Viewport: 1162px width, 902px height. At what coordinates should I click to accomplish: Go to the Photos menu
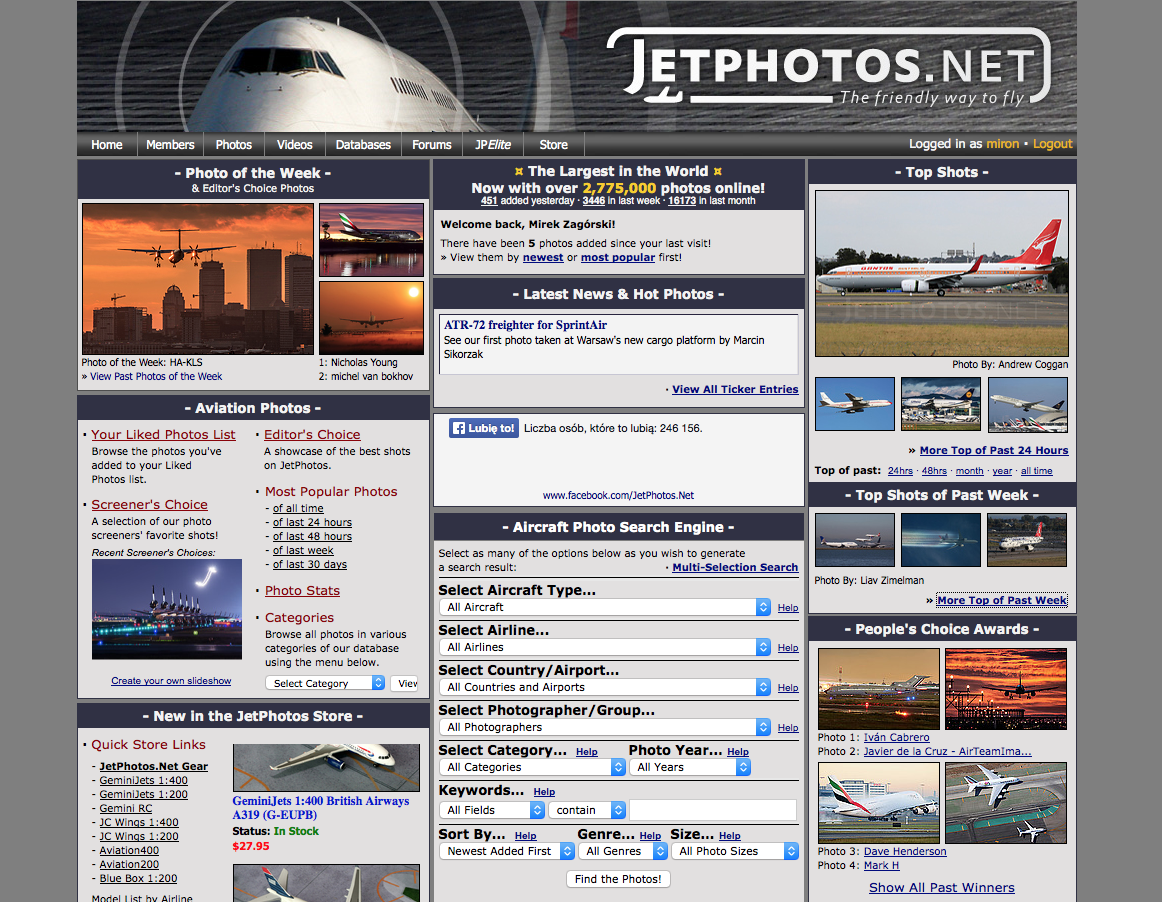[233, 145]
